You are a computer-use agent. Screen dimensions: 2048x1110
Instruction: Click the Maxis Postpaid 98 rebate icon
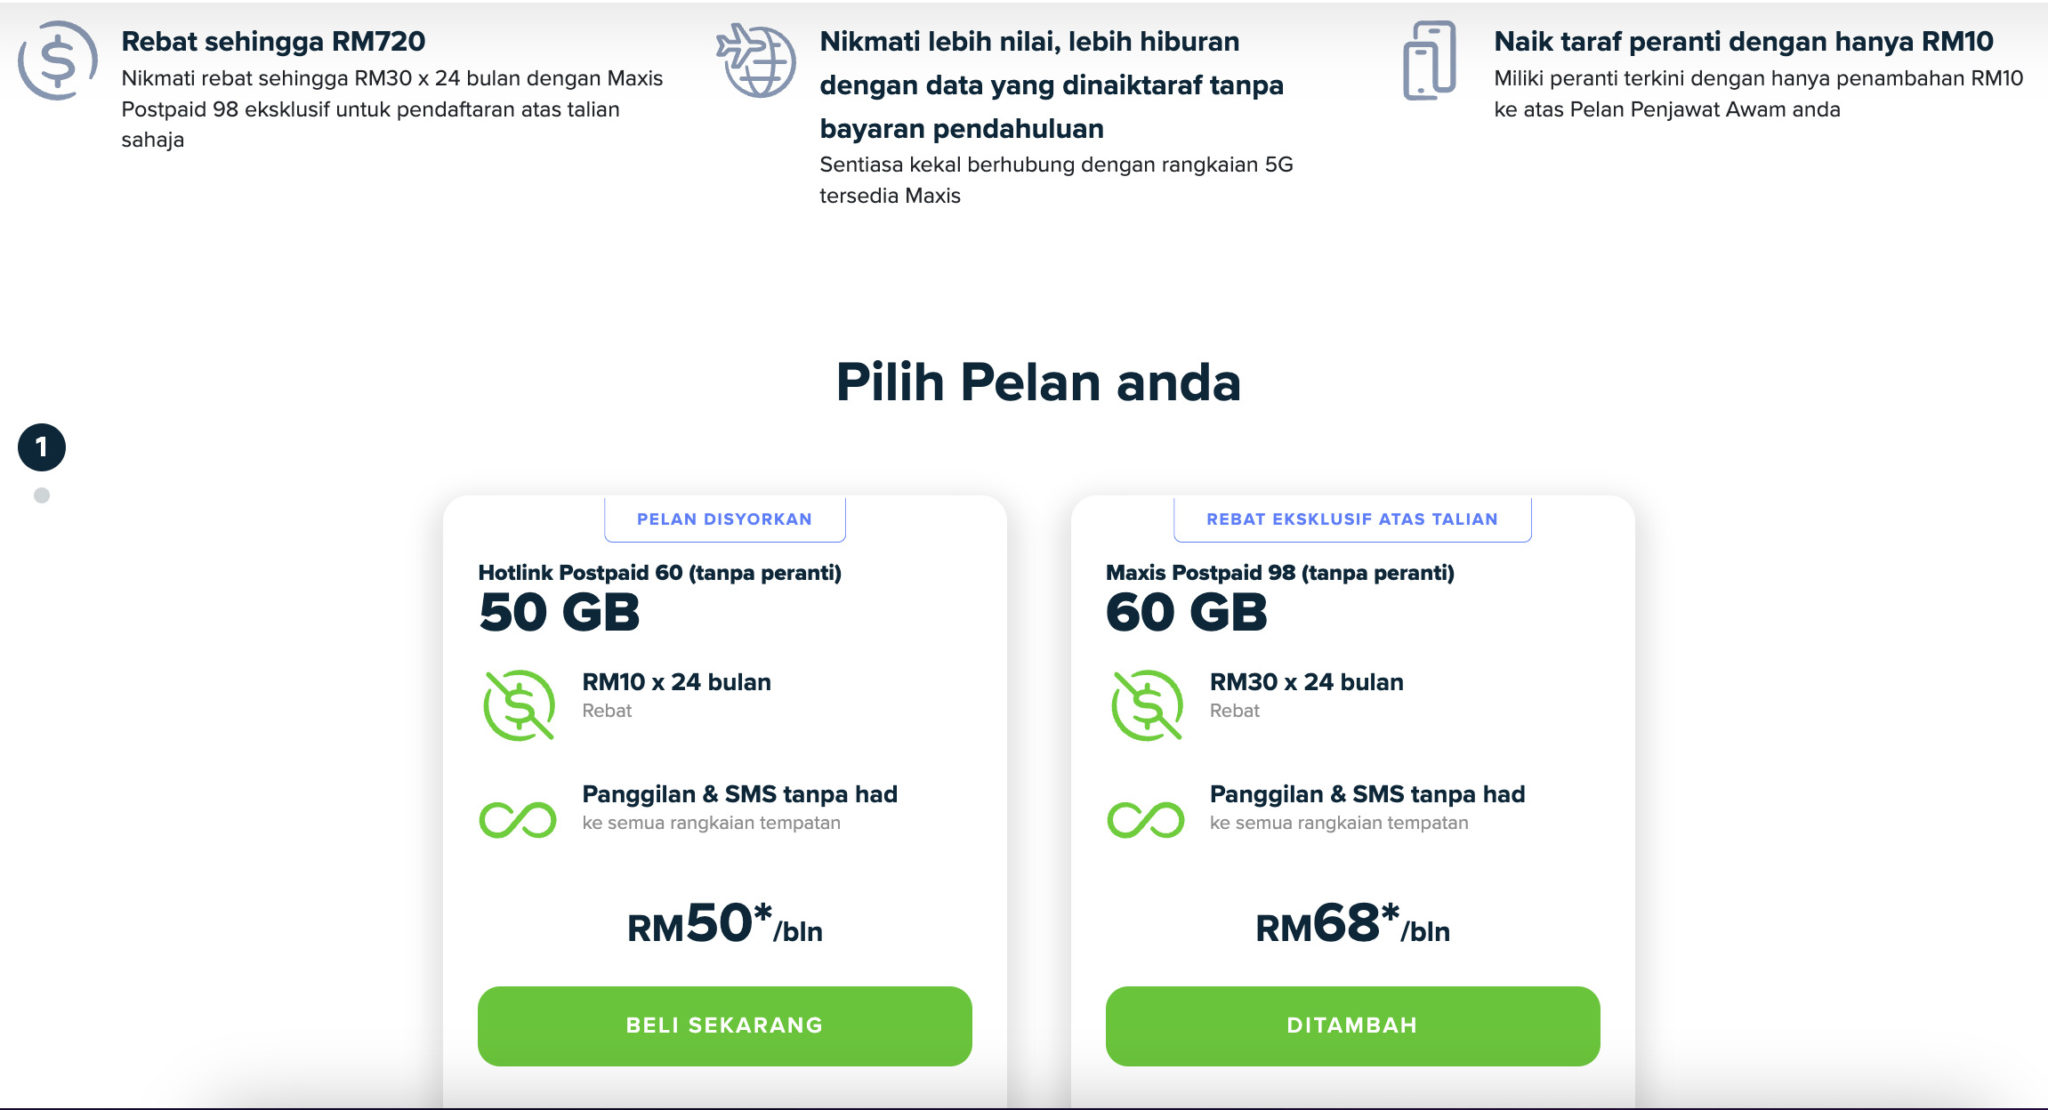tap(1146, 705)
